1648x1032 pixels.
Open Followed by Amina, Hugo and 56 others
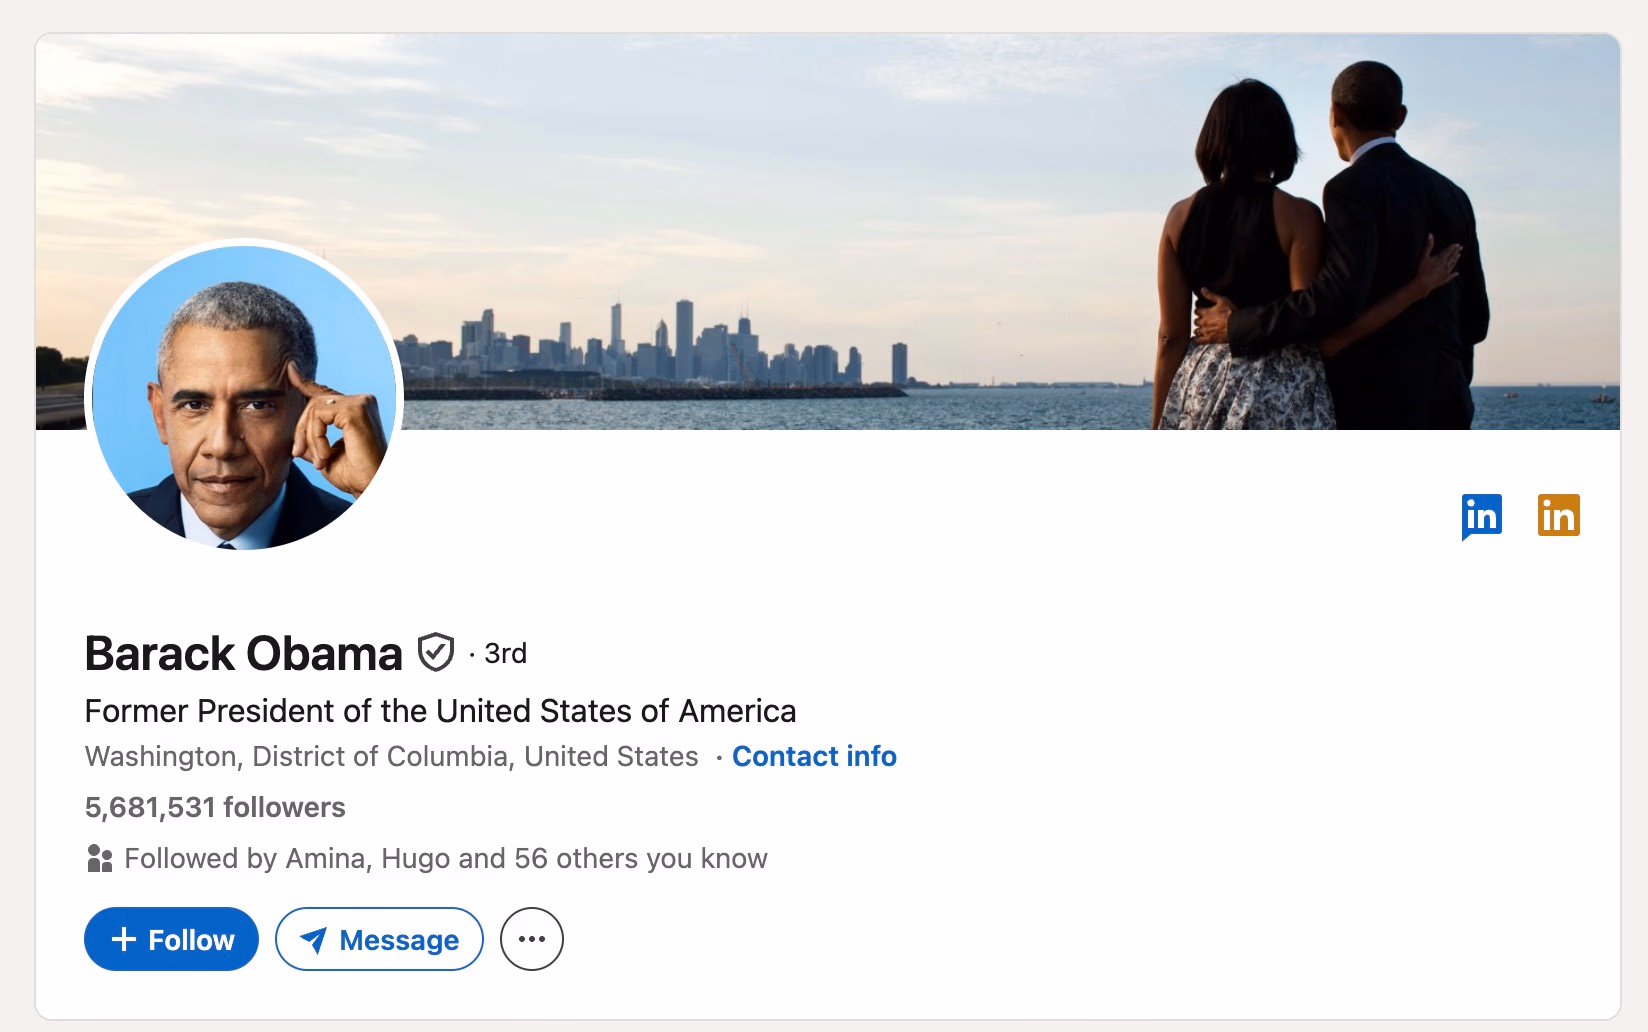pyautogui.click(x=446, y=859)
